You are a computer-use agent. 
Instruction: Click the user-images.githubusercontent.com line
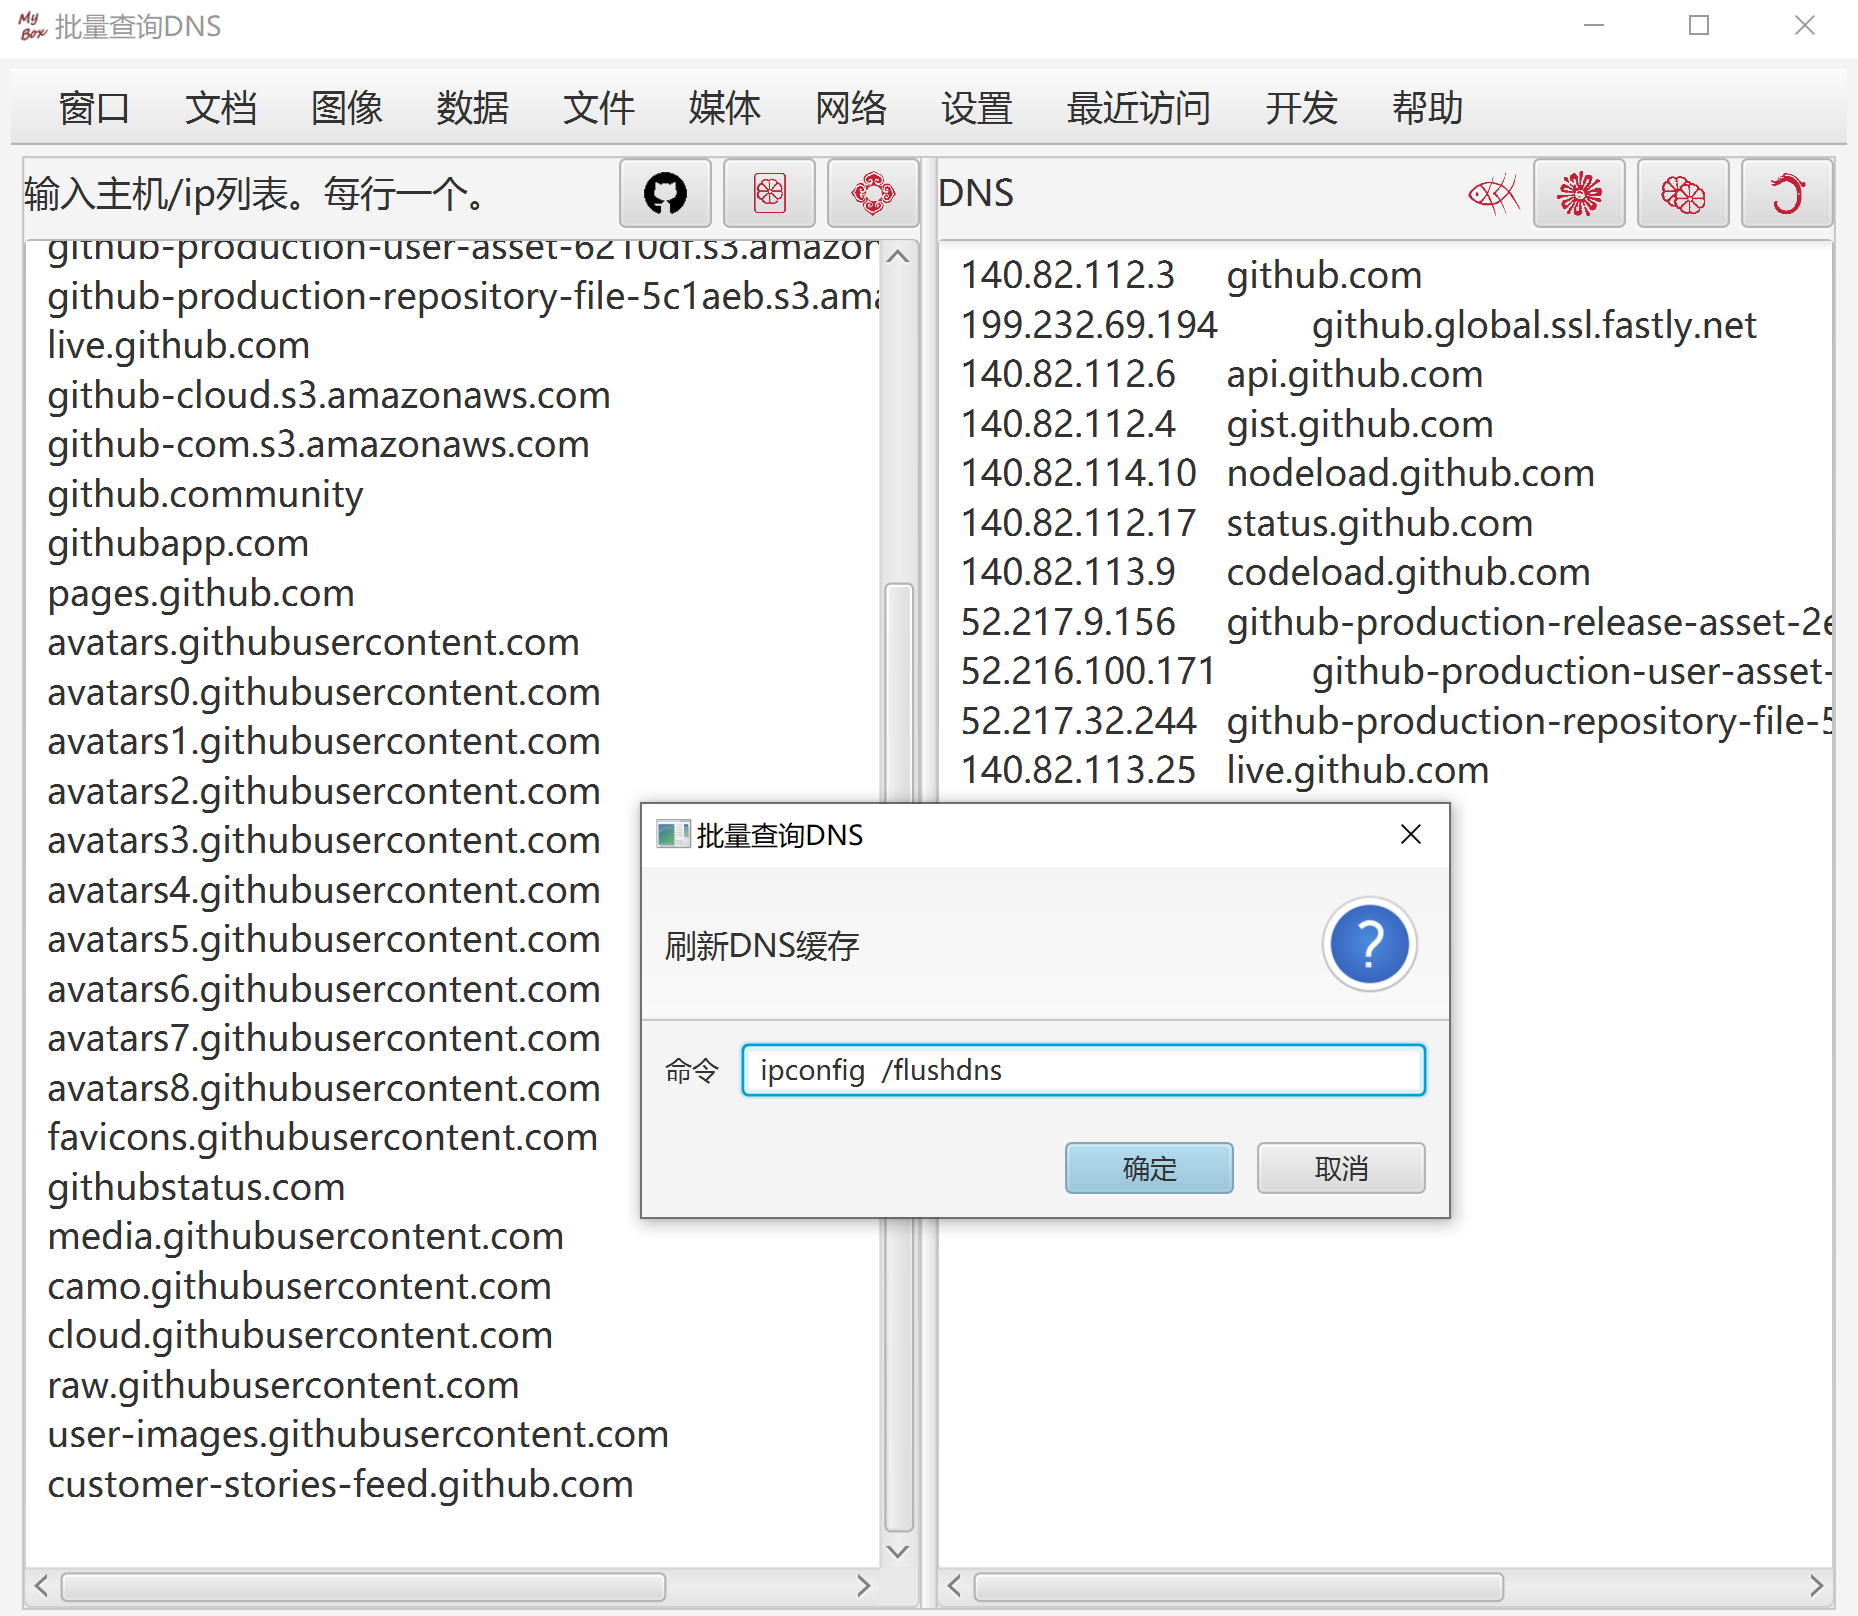click(x=358, y=1434)
